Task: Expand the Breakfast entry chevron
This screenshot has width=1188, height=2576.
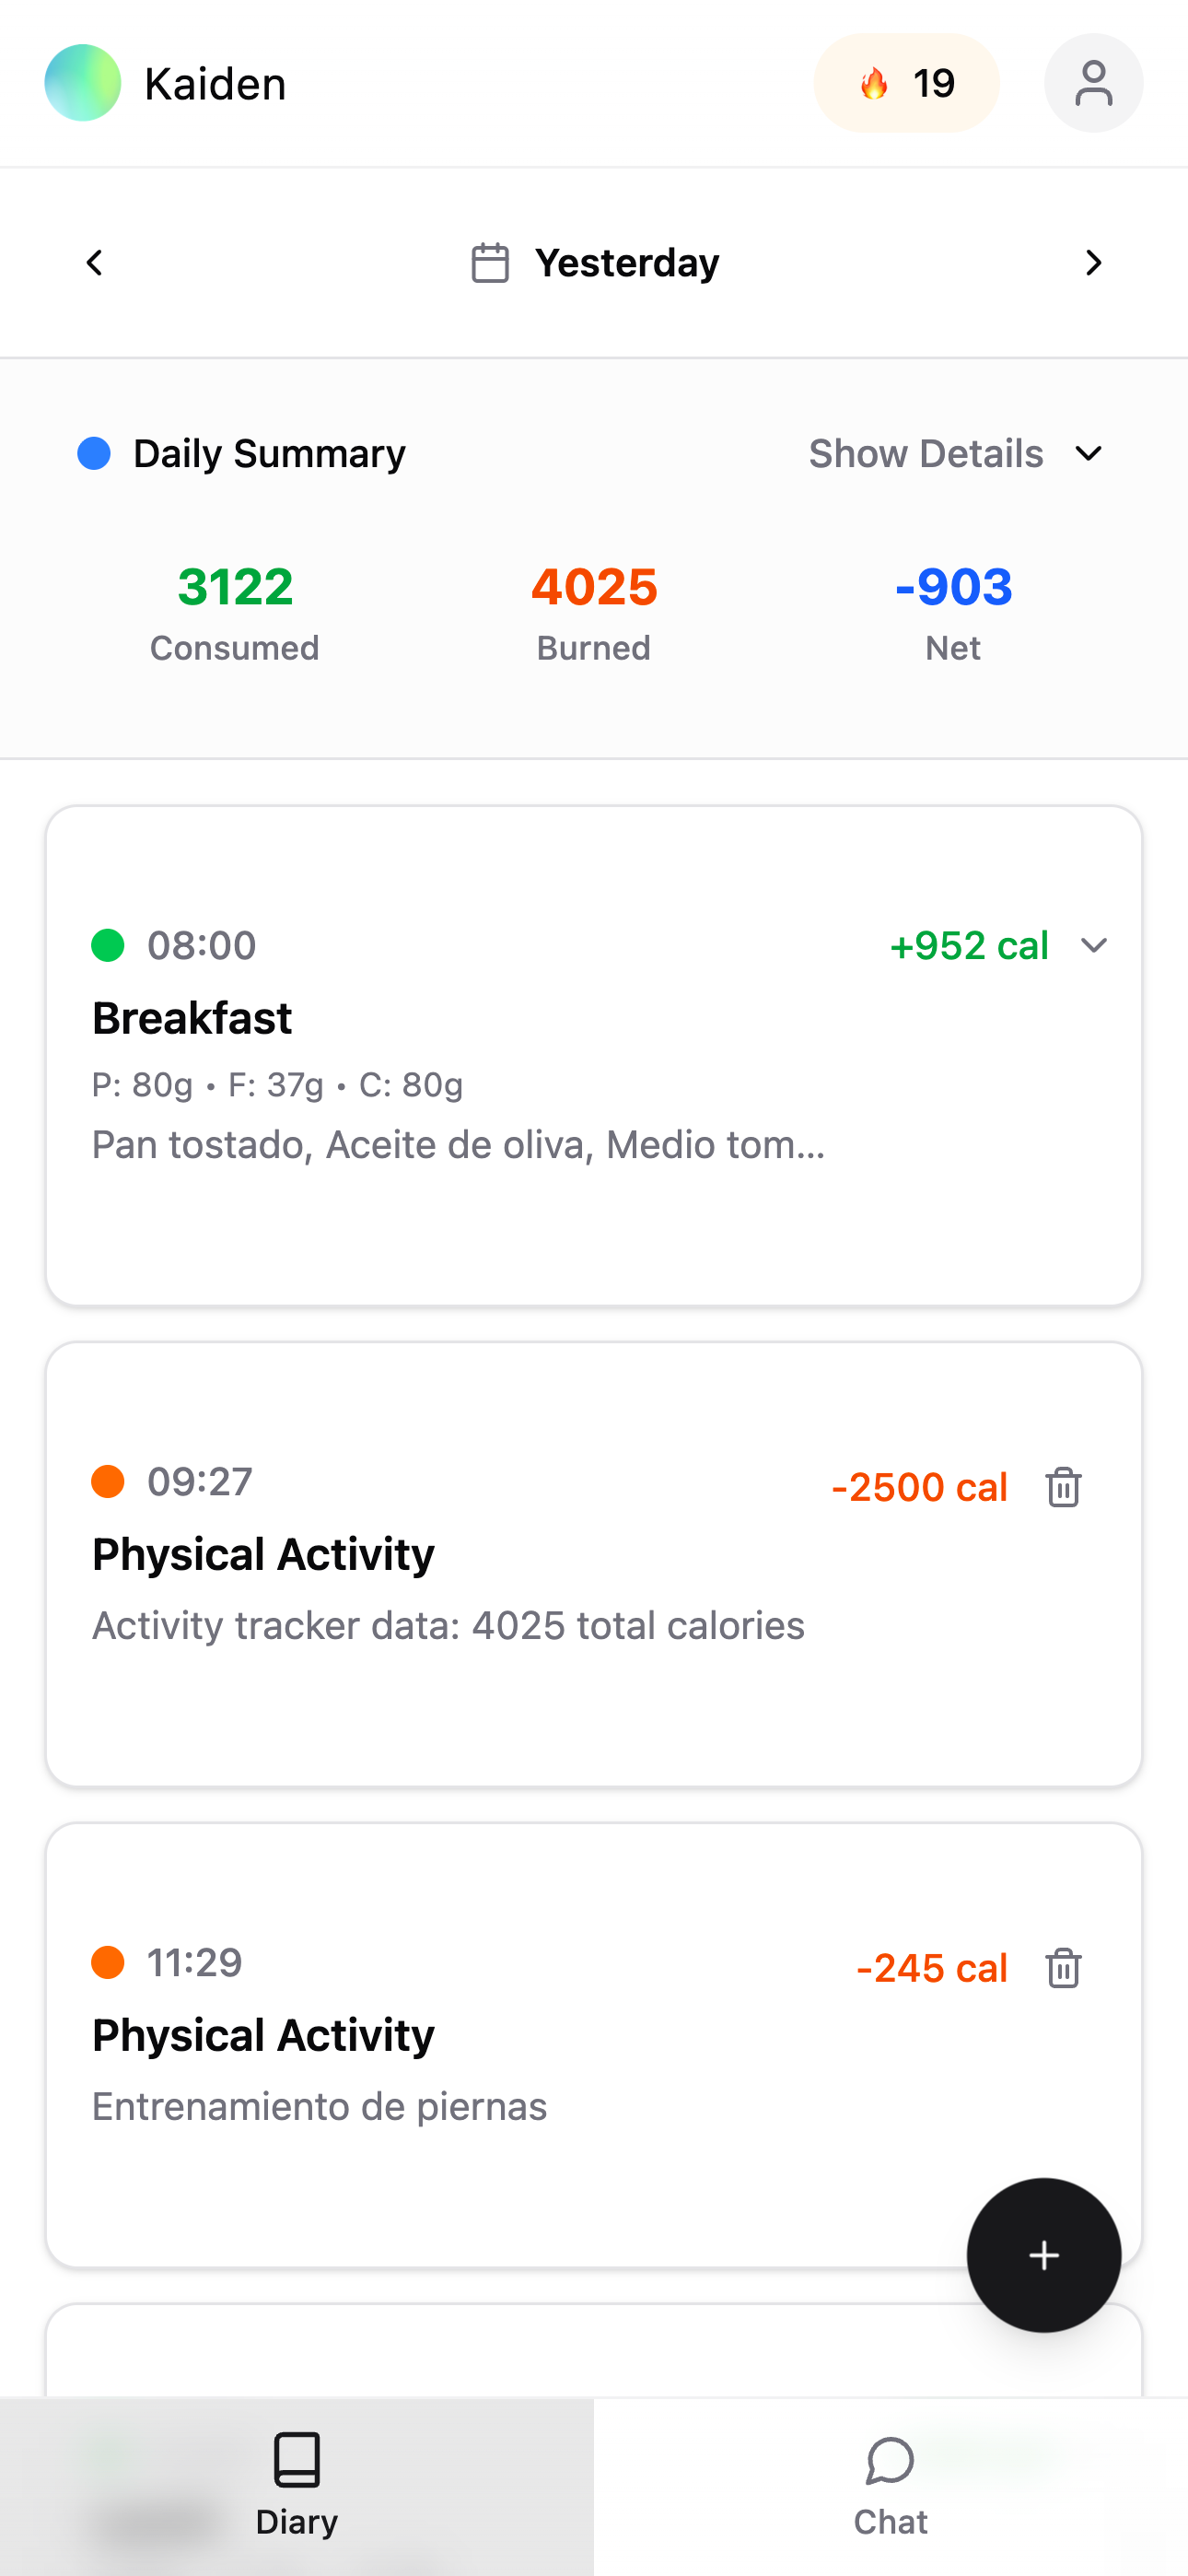Action: pyautogui.click(x=1094, y=945)
